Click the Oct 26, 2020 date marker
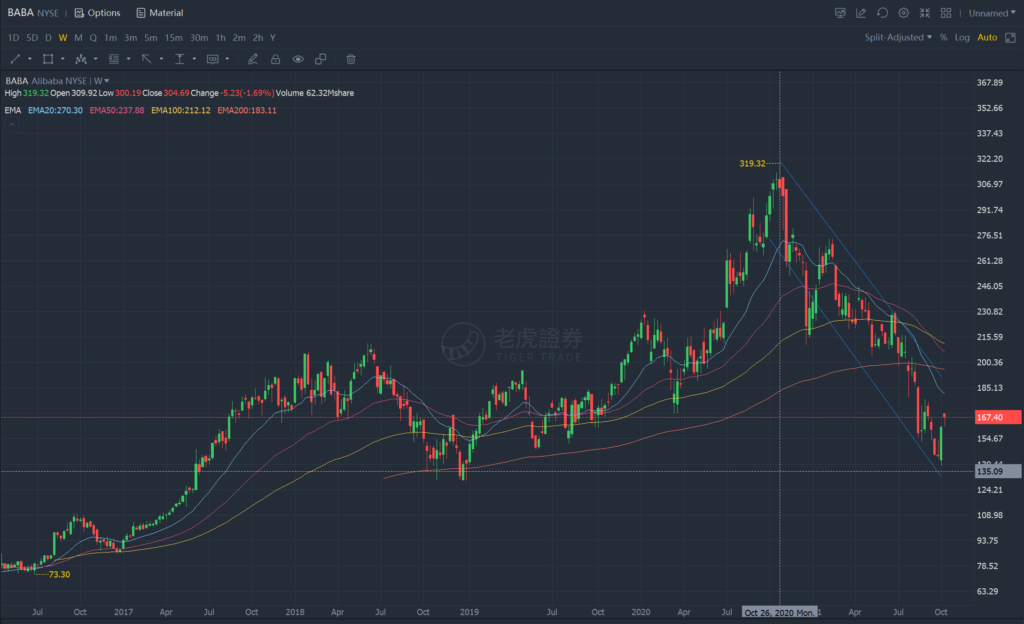 point(780,613)
